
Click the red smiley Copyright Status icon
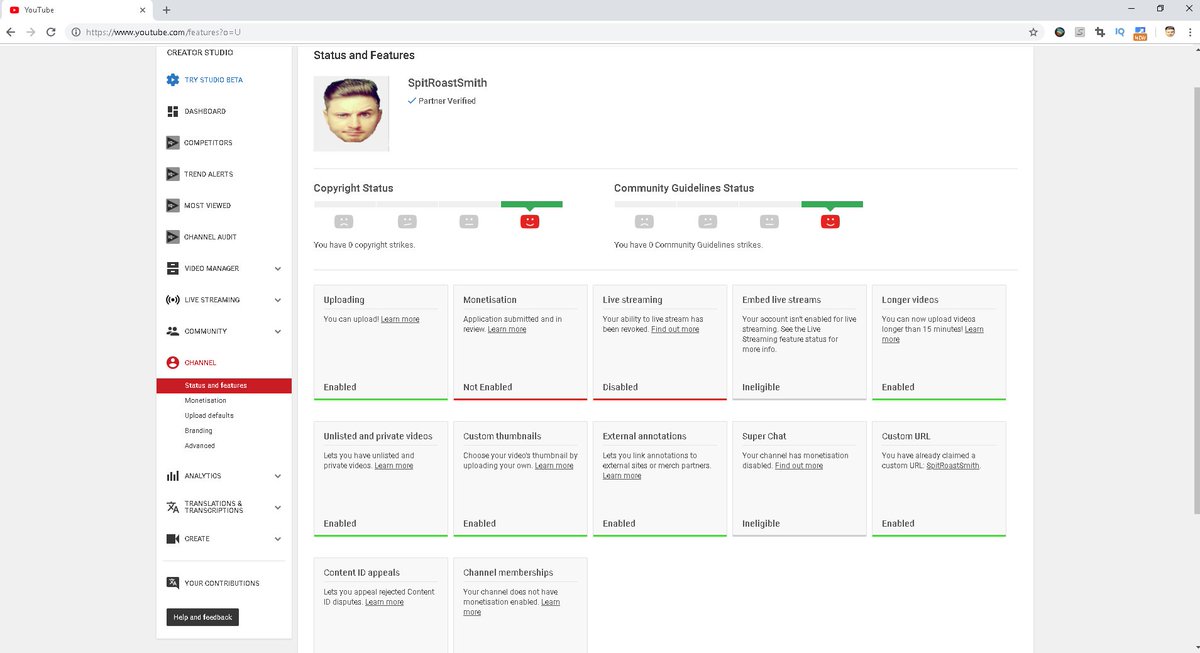coord(530,221)
